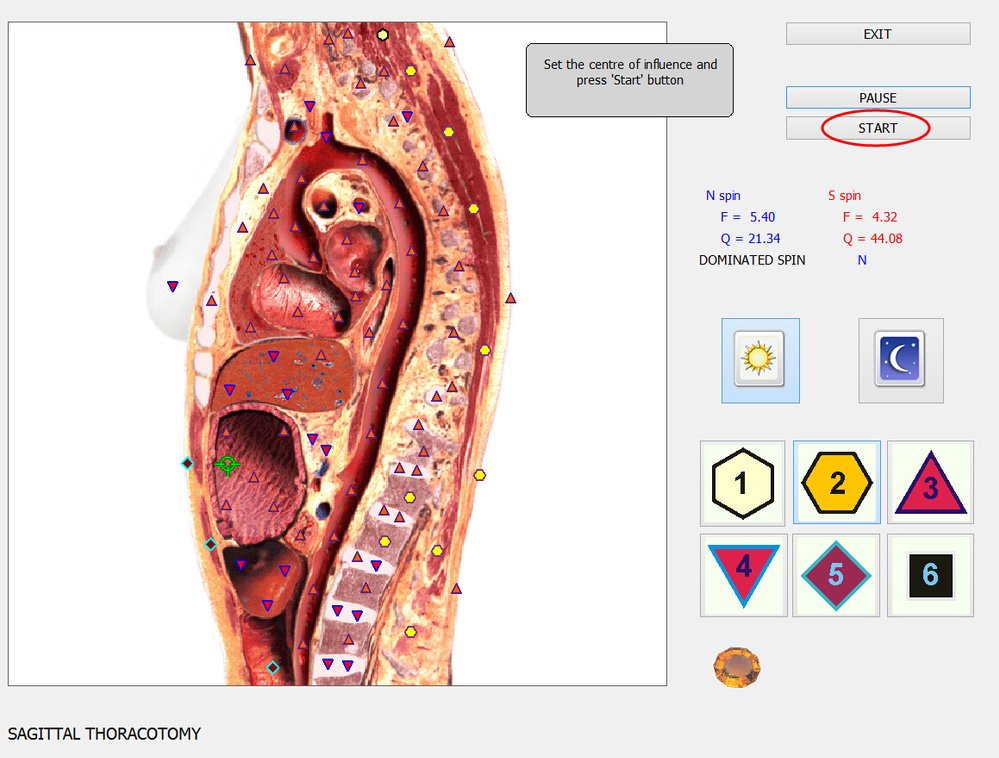Viewport: 999px width, 758px height.
Task: Select the inverted triangle level 4 icon
Action: point(743,575)
